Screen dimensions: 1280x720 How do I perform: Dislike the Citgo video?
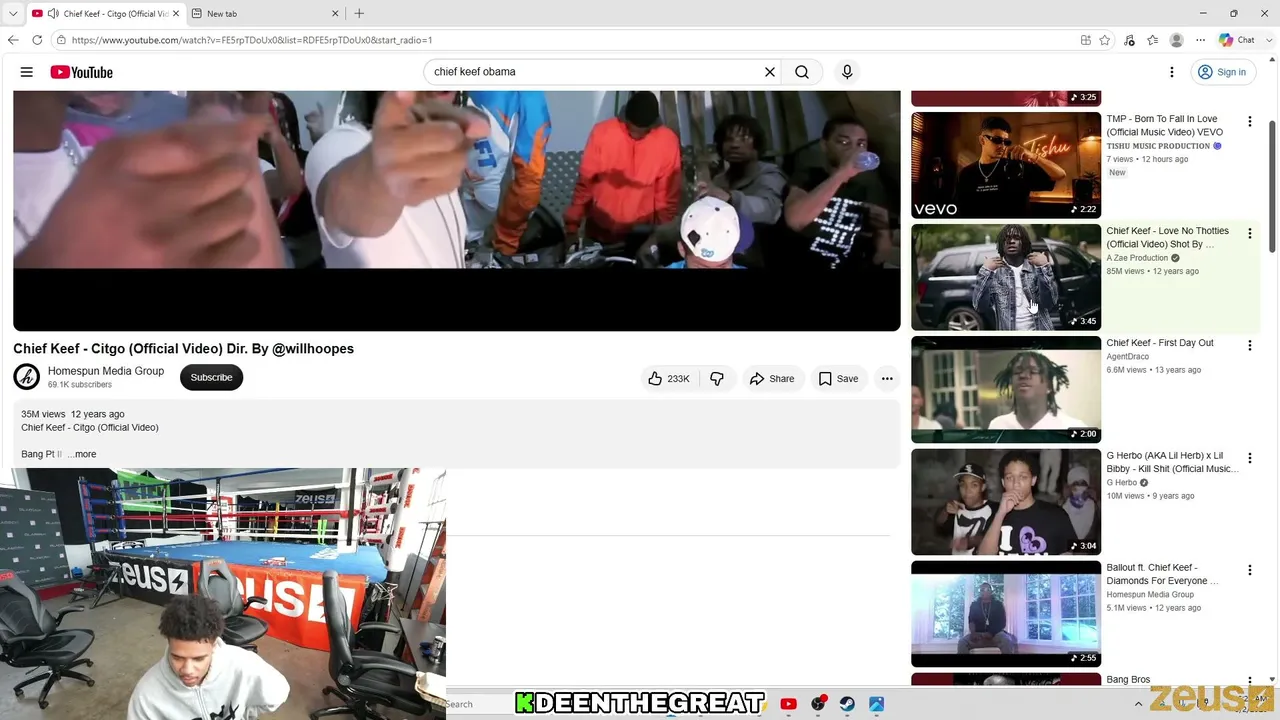click(x=717, y=378)
